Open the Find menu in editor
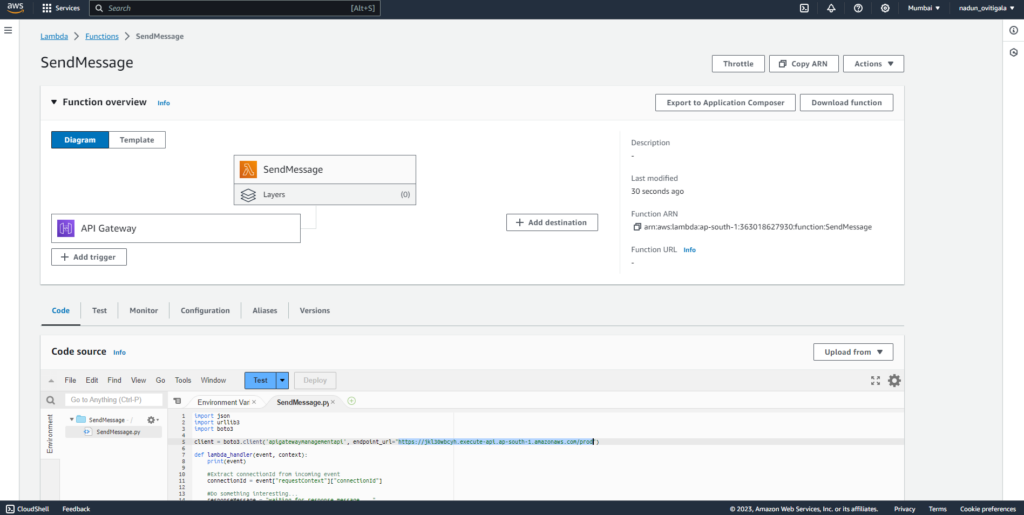Image resolution: width=1024 pixels, height=515 pixels. pos(114,381)
